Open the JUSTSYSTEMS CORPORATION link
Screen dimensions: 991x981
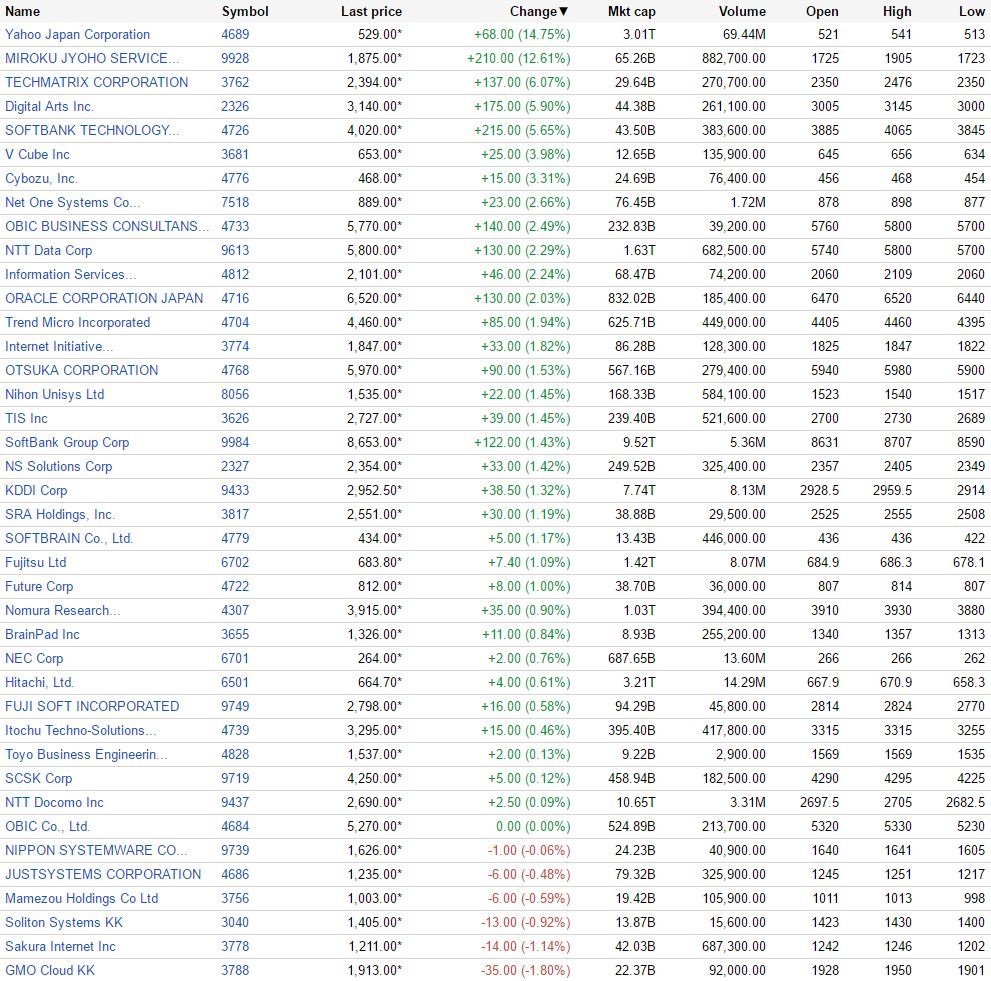click(102, 875)
